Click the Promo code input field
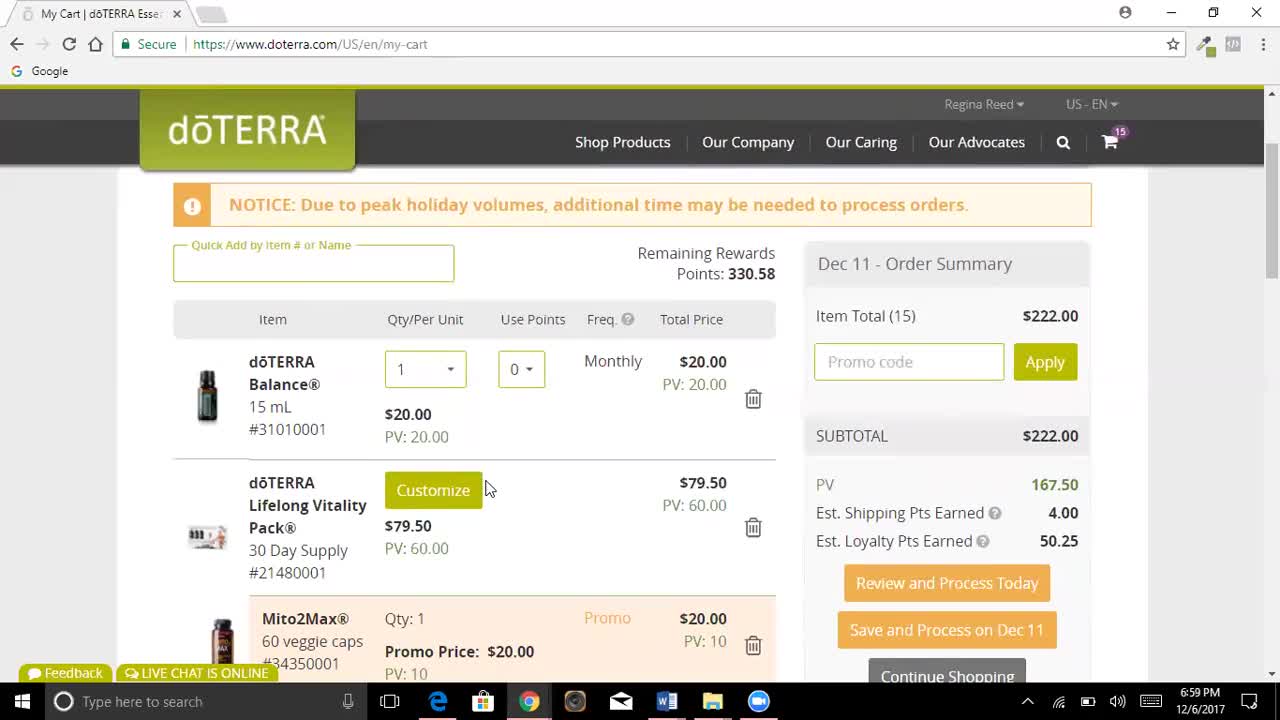This screenshot has width=1280, height=720. coord(909,362)
